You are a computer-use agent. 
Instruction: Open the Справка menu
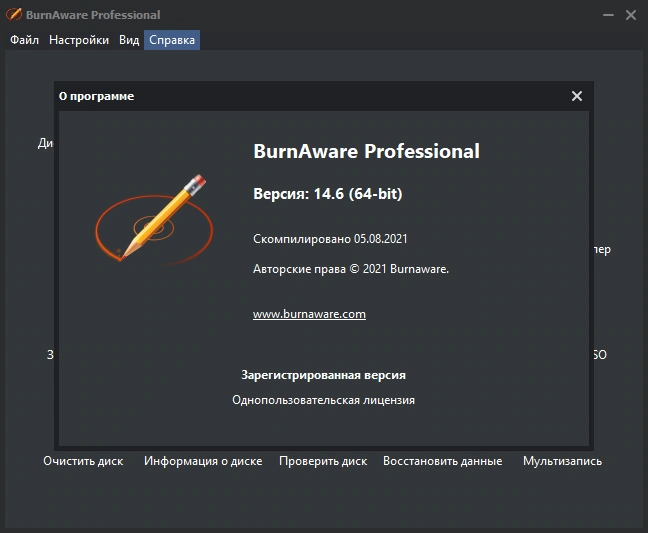(172, 40)
